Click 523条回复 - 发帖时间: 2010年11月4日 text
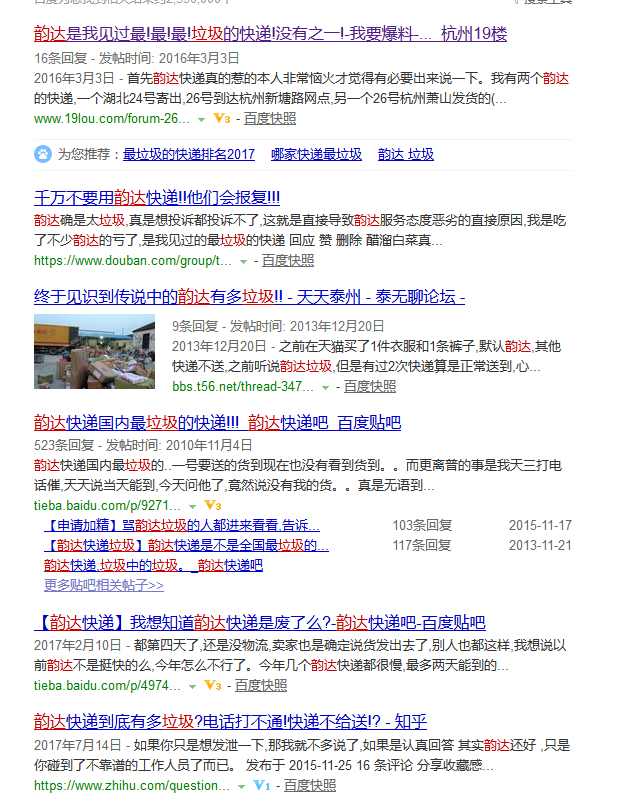622x801 pixels. click(x=143, y=445)
